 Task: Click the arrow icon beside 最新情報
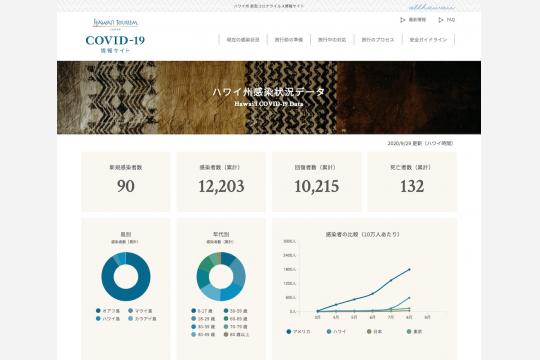[x=402, y=20]
